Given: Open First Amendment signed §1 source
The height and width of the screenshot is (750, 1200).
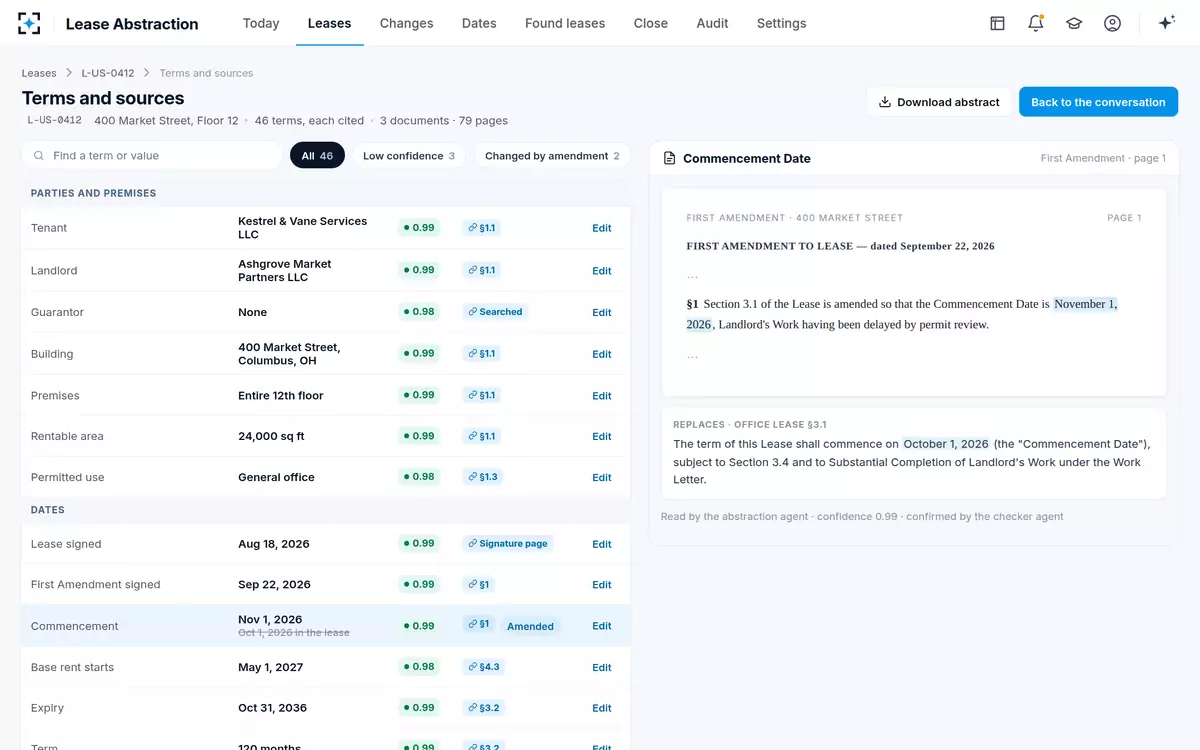Looking at the screenshot, I should pyautogui.click(x=478, y=584).
